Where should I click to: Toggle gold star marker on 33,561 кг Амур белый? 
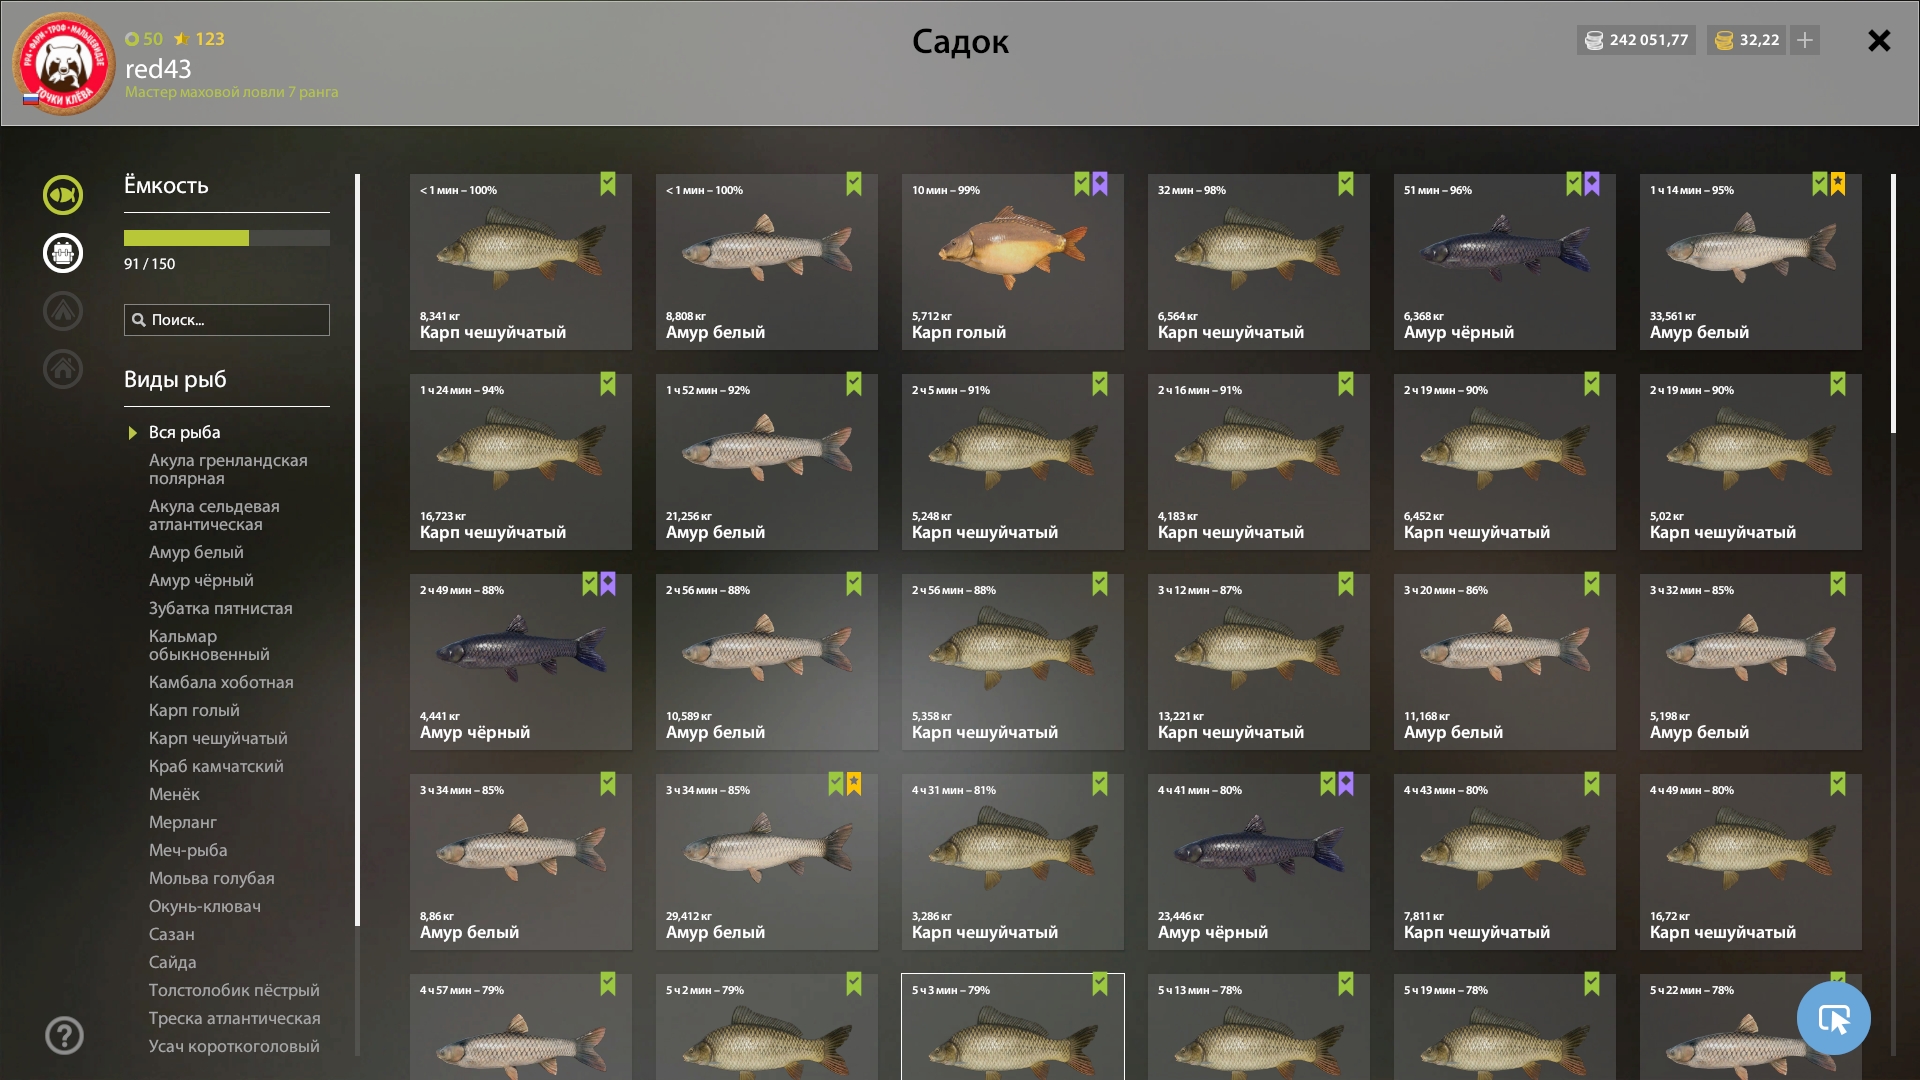tap(1838, 184)
